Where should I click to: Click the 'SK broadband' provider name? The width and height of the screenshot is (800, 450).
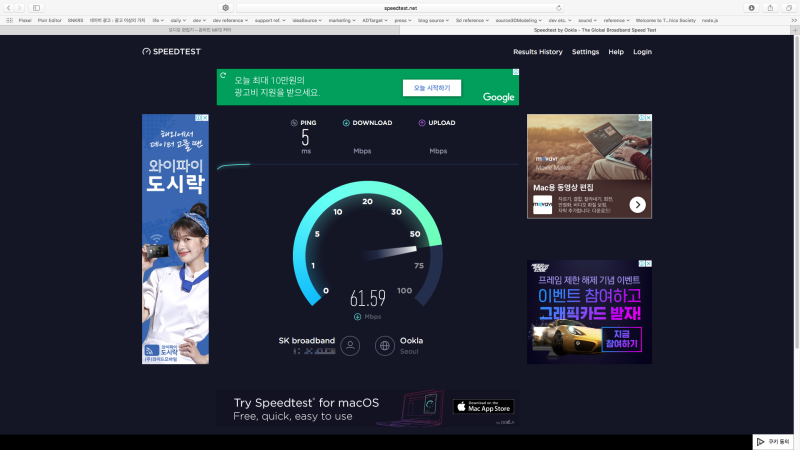pos(307,340)
